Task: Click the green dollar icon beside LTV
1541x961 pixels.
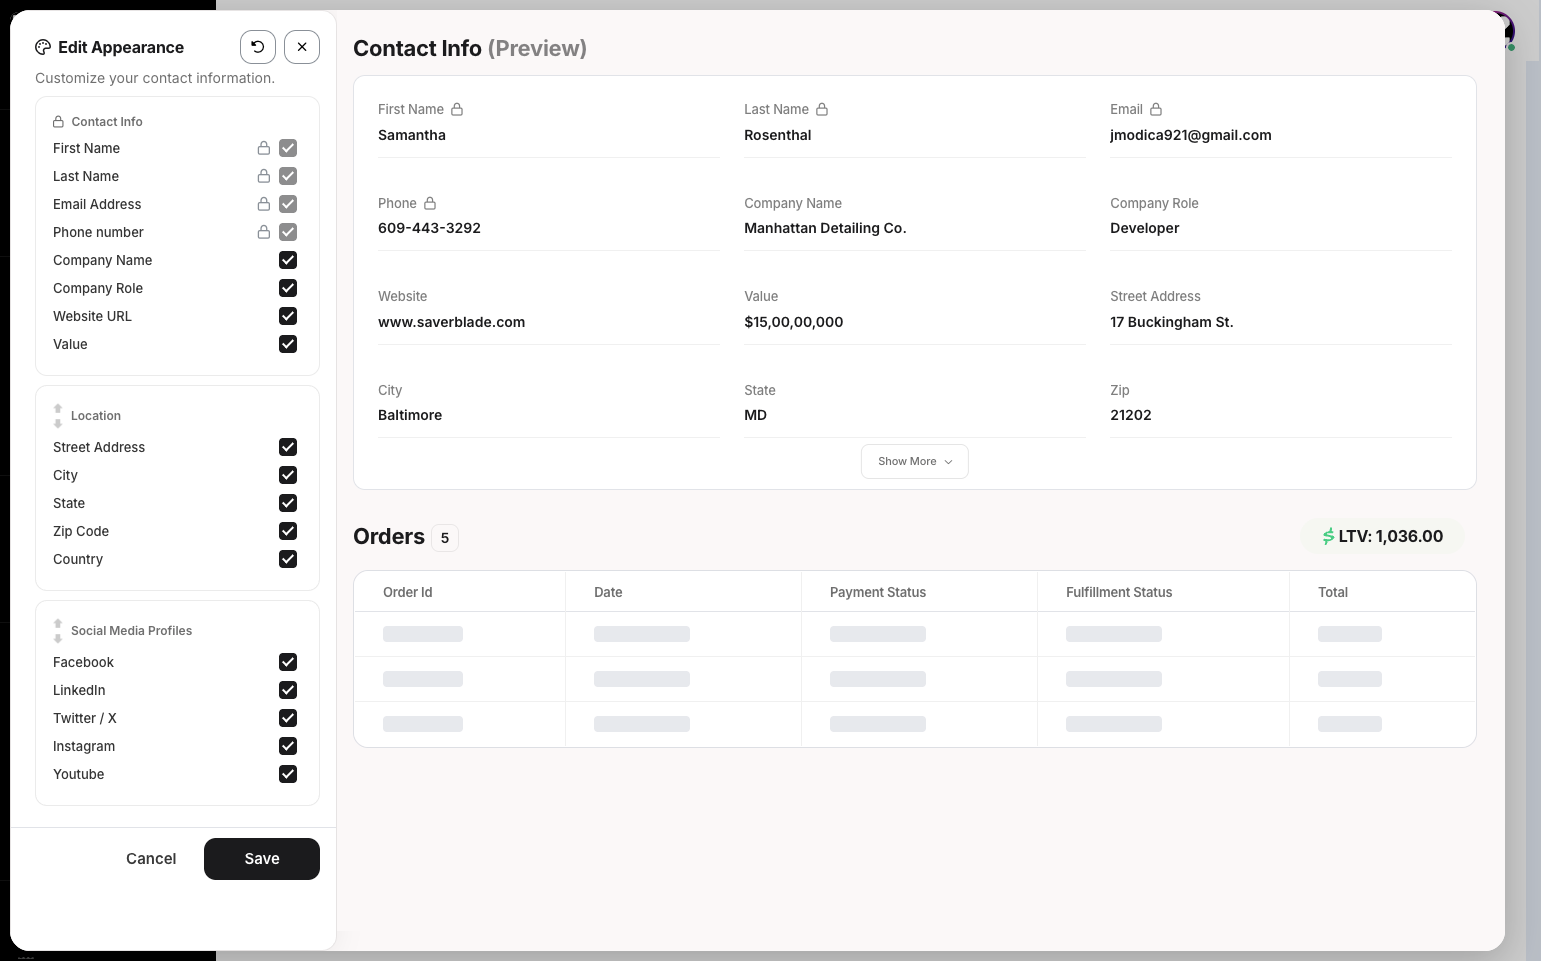Action: 1328,537
